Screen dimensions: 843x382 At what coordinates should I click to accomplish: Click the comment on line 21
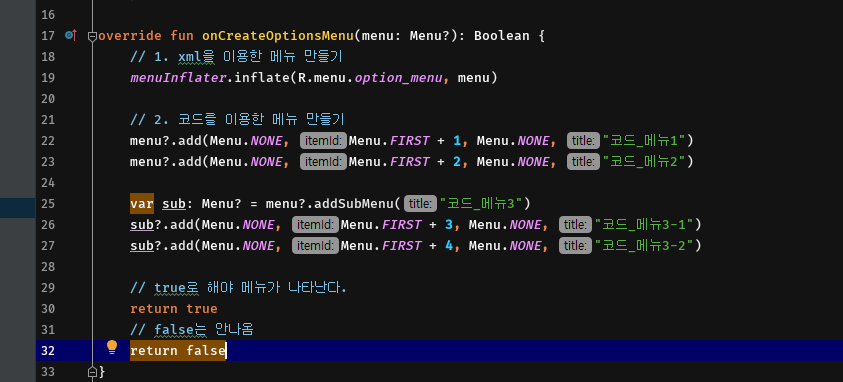click(237, 120)
